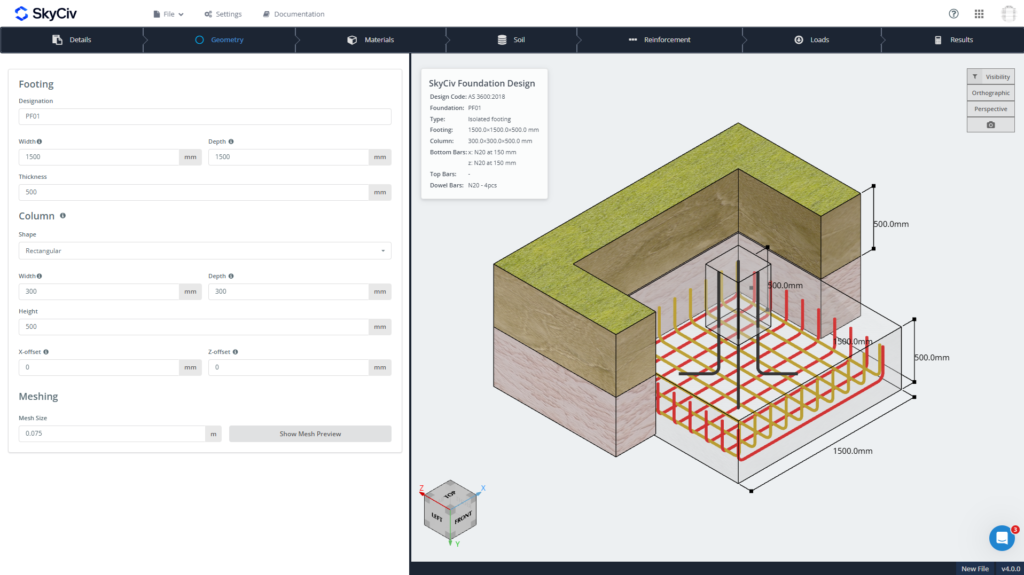Open the user profile avatar
This screenshot has height=575, width=1024.
pyautogui.click(x=1008, y=14)
